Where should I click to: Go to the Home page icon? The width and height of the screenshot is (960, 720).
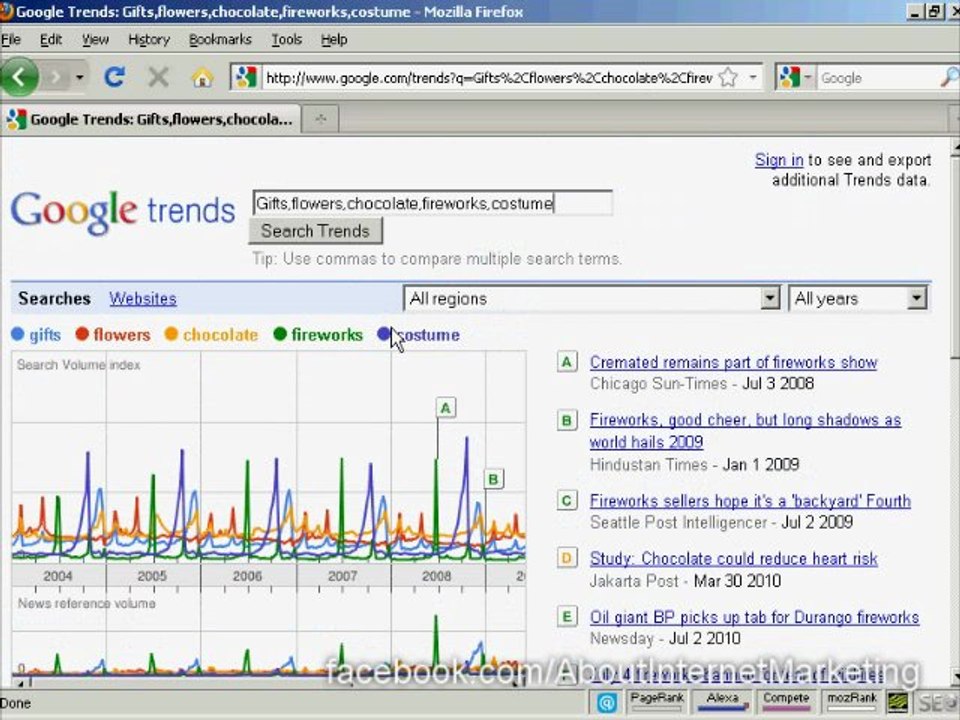tap(202, 78)
